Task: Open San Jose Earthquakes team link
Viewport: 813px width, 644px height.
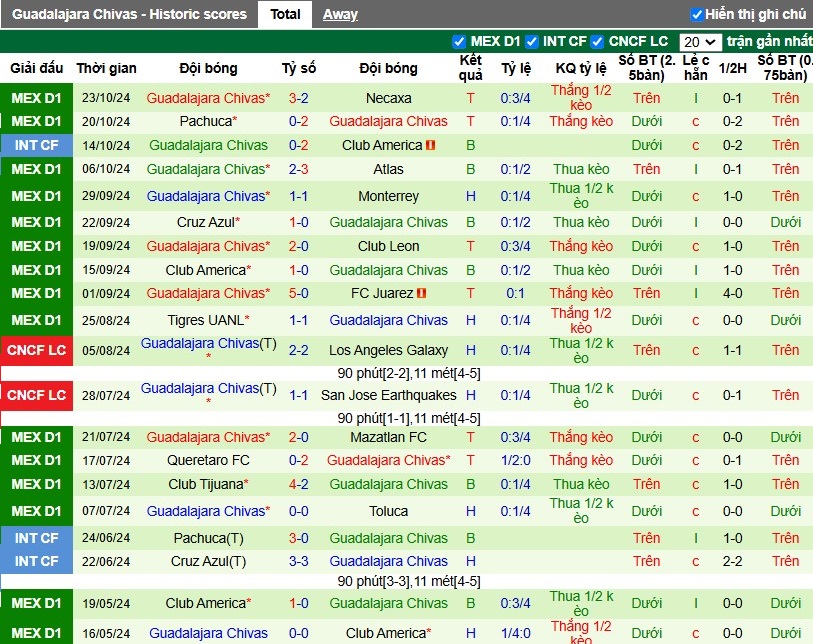Action: [x=388, y=395]
